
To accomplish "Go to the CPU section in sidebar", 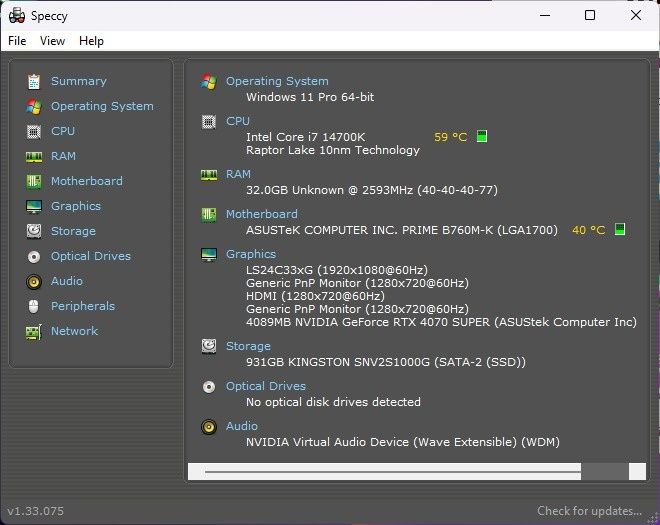I will click(63, 131).
